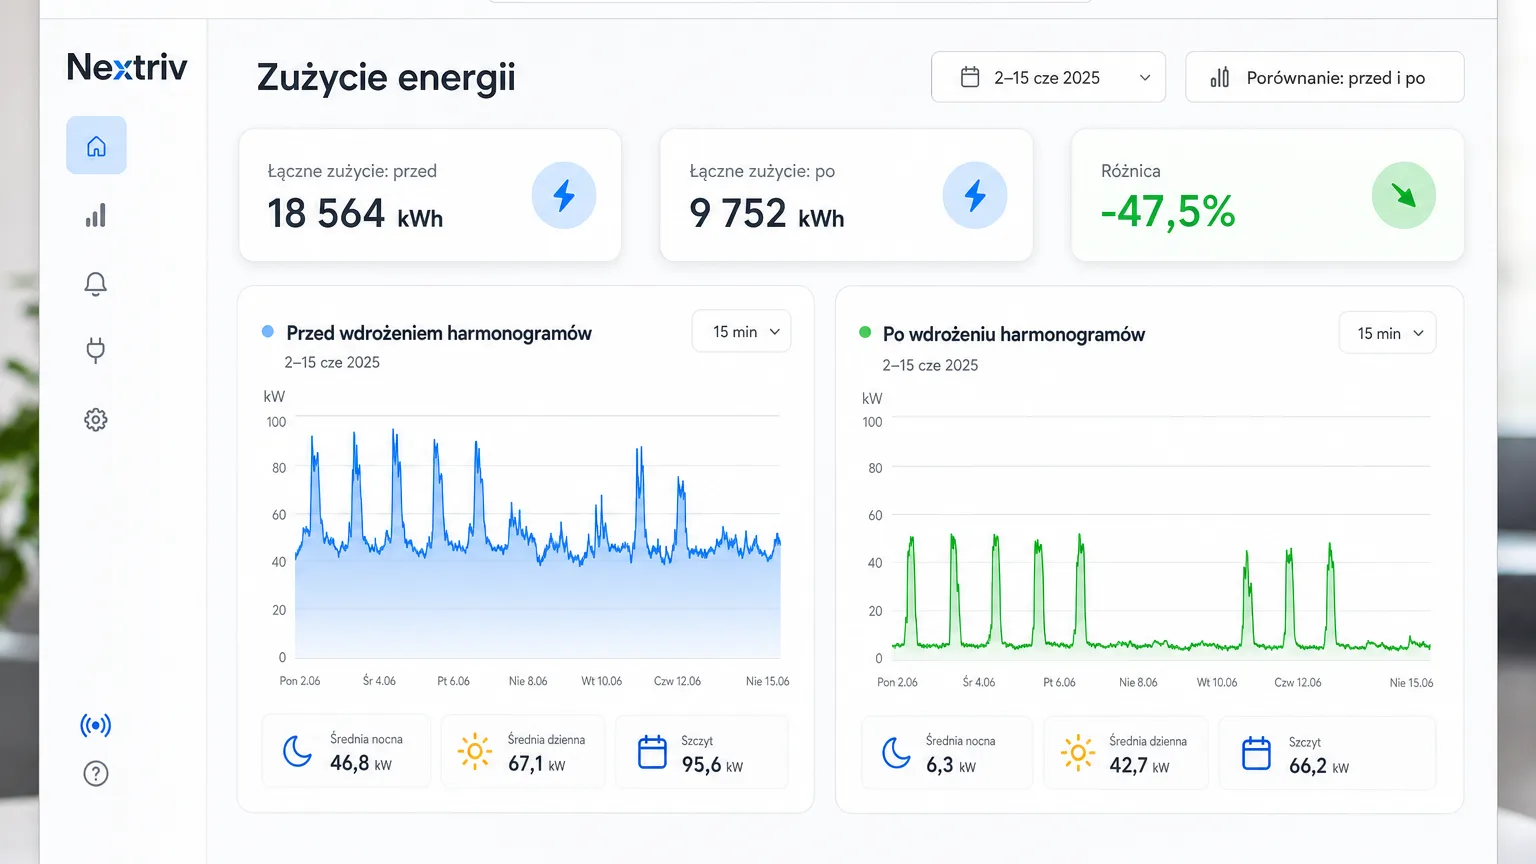Screen dimensions: 1536x864
Task: Click 'Przed wdrożeniem harmonogramów' chart title
Action: 439,333
